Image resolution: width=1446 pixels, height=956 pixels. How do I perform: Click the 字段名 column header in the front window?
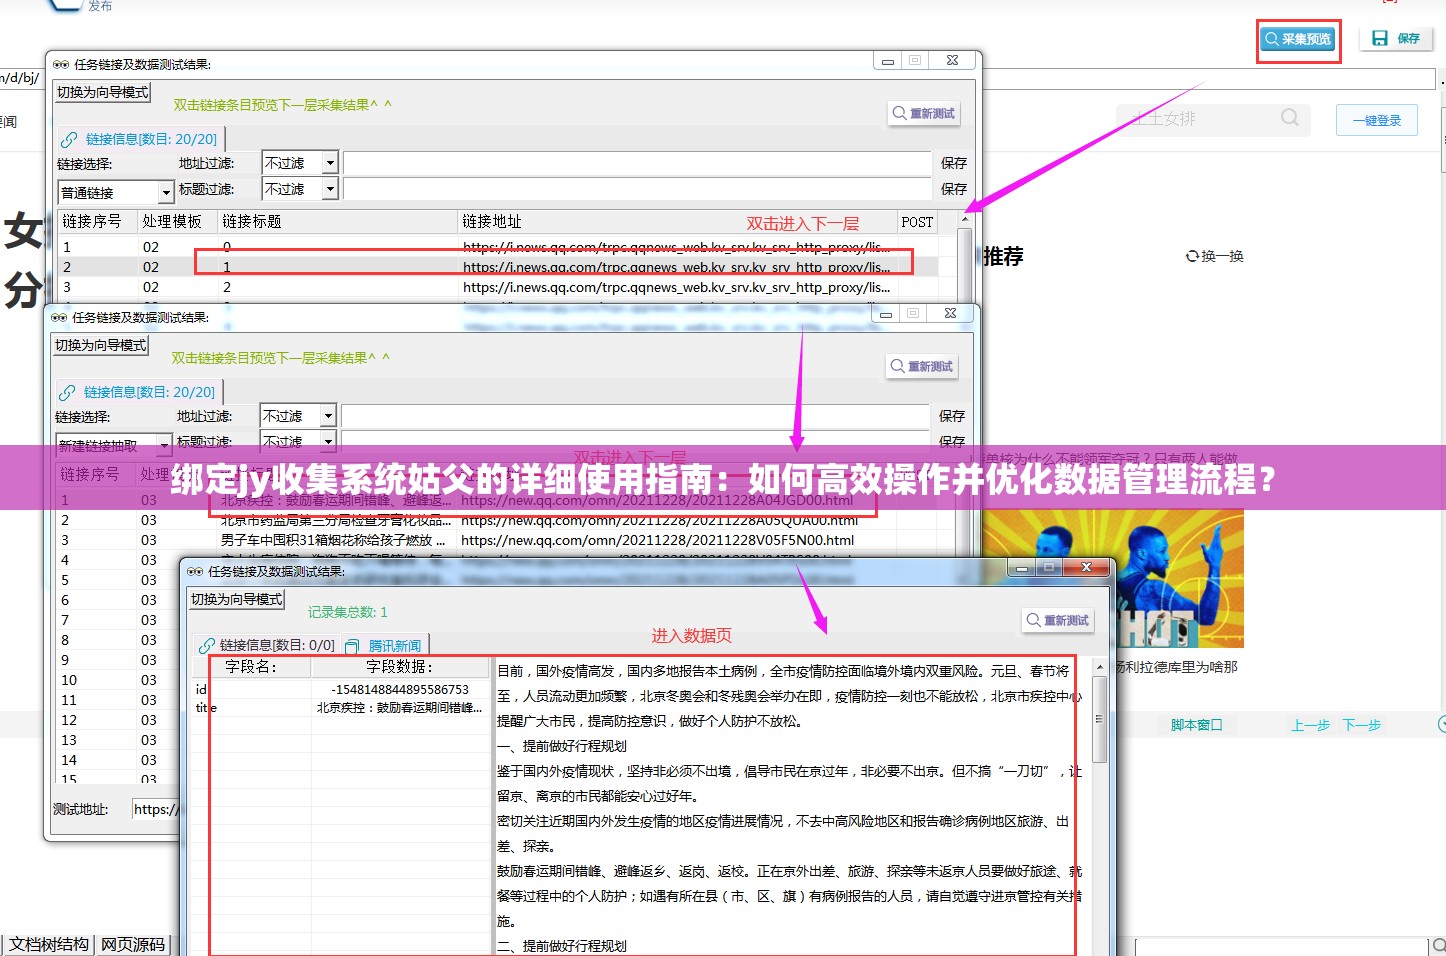(251, 667)
